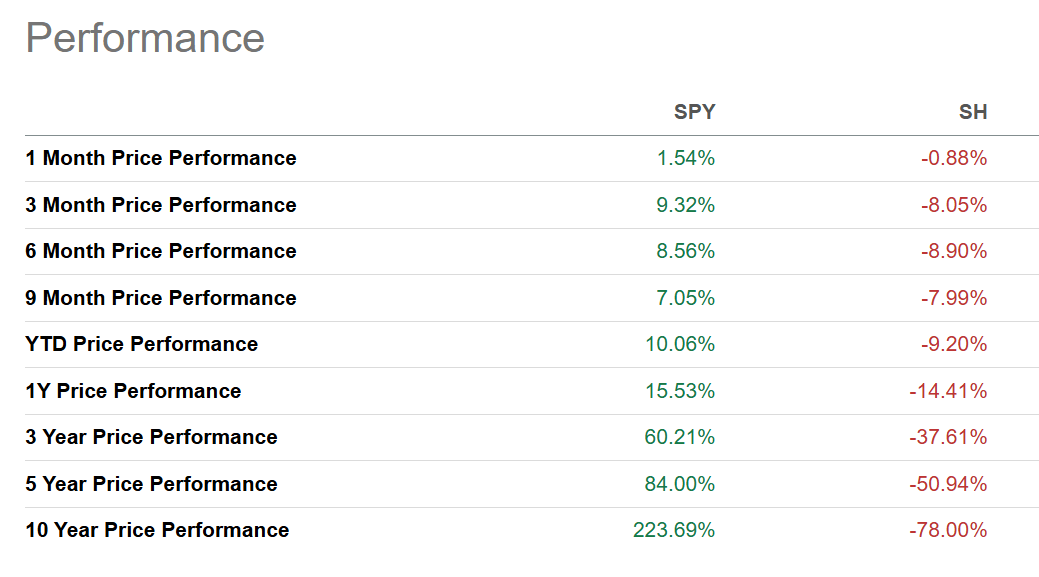Click SPY's 1 month value 1.54%
The height and width of the screenshot is (577, 1039).
(686, 158)
